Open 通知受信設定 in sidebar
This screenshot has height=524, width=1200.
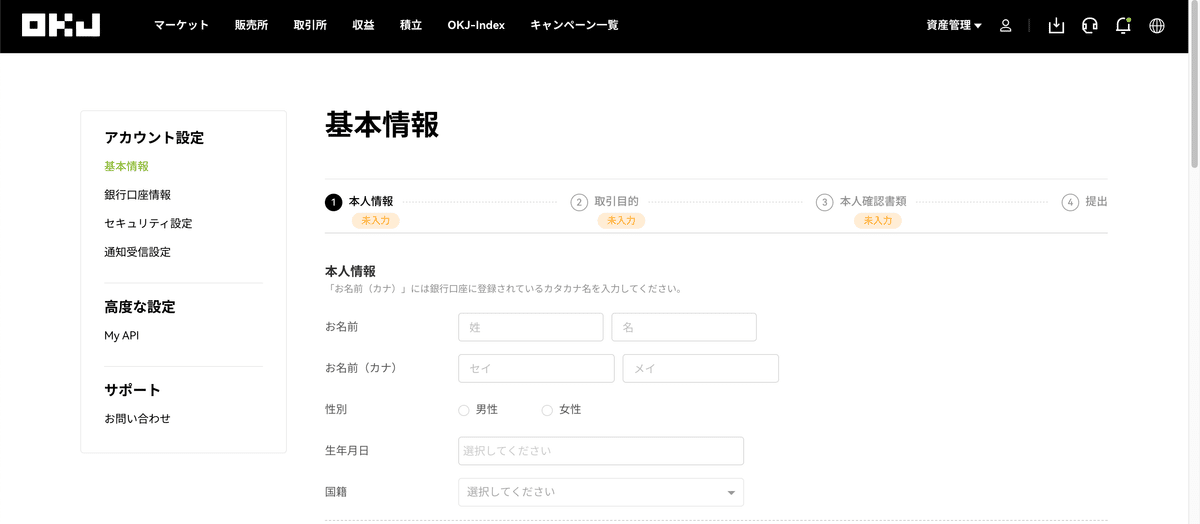tap(137, 252)
